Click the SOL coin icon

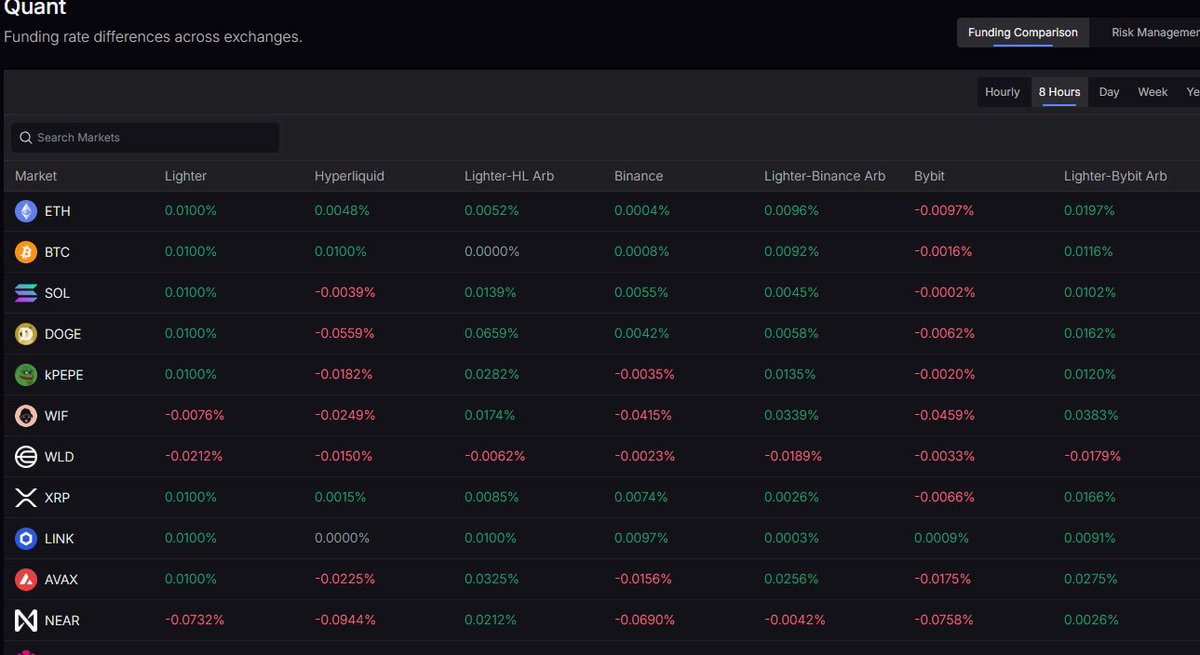point(26,293)
